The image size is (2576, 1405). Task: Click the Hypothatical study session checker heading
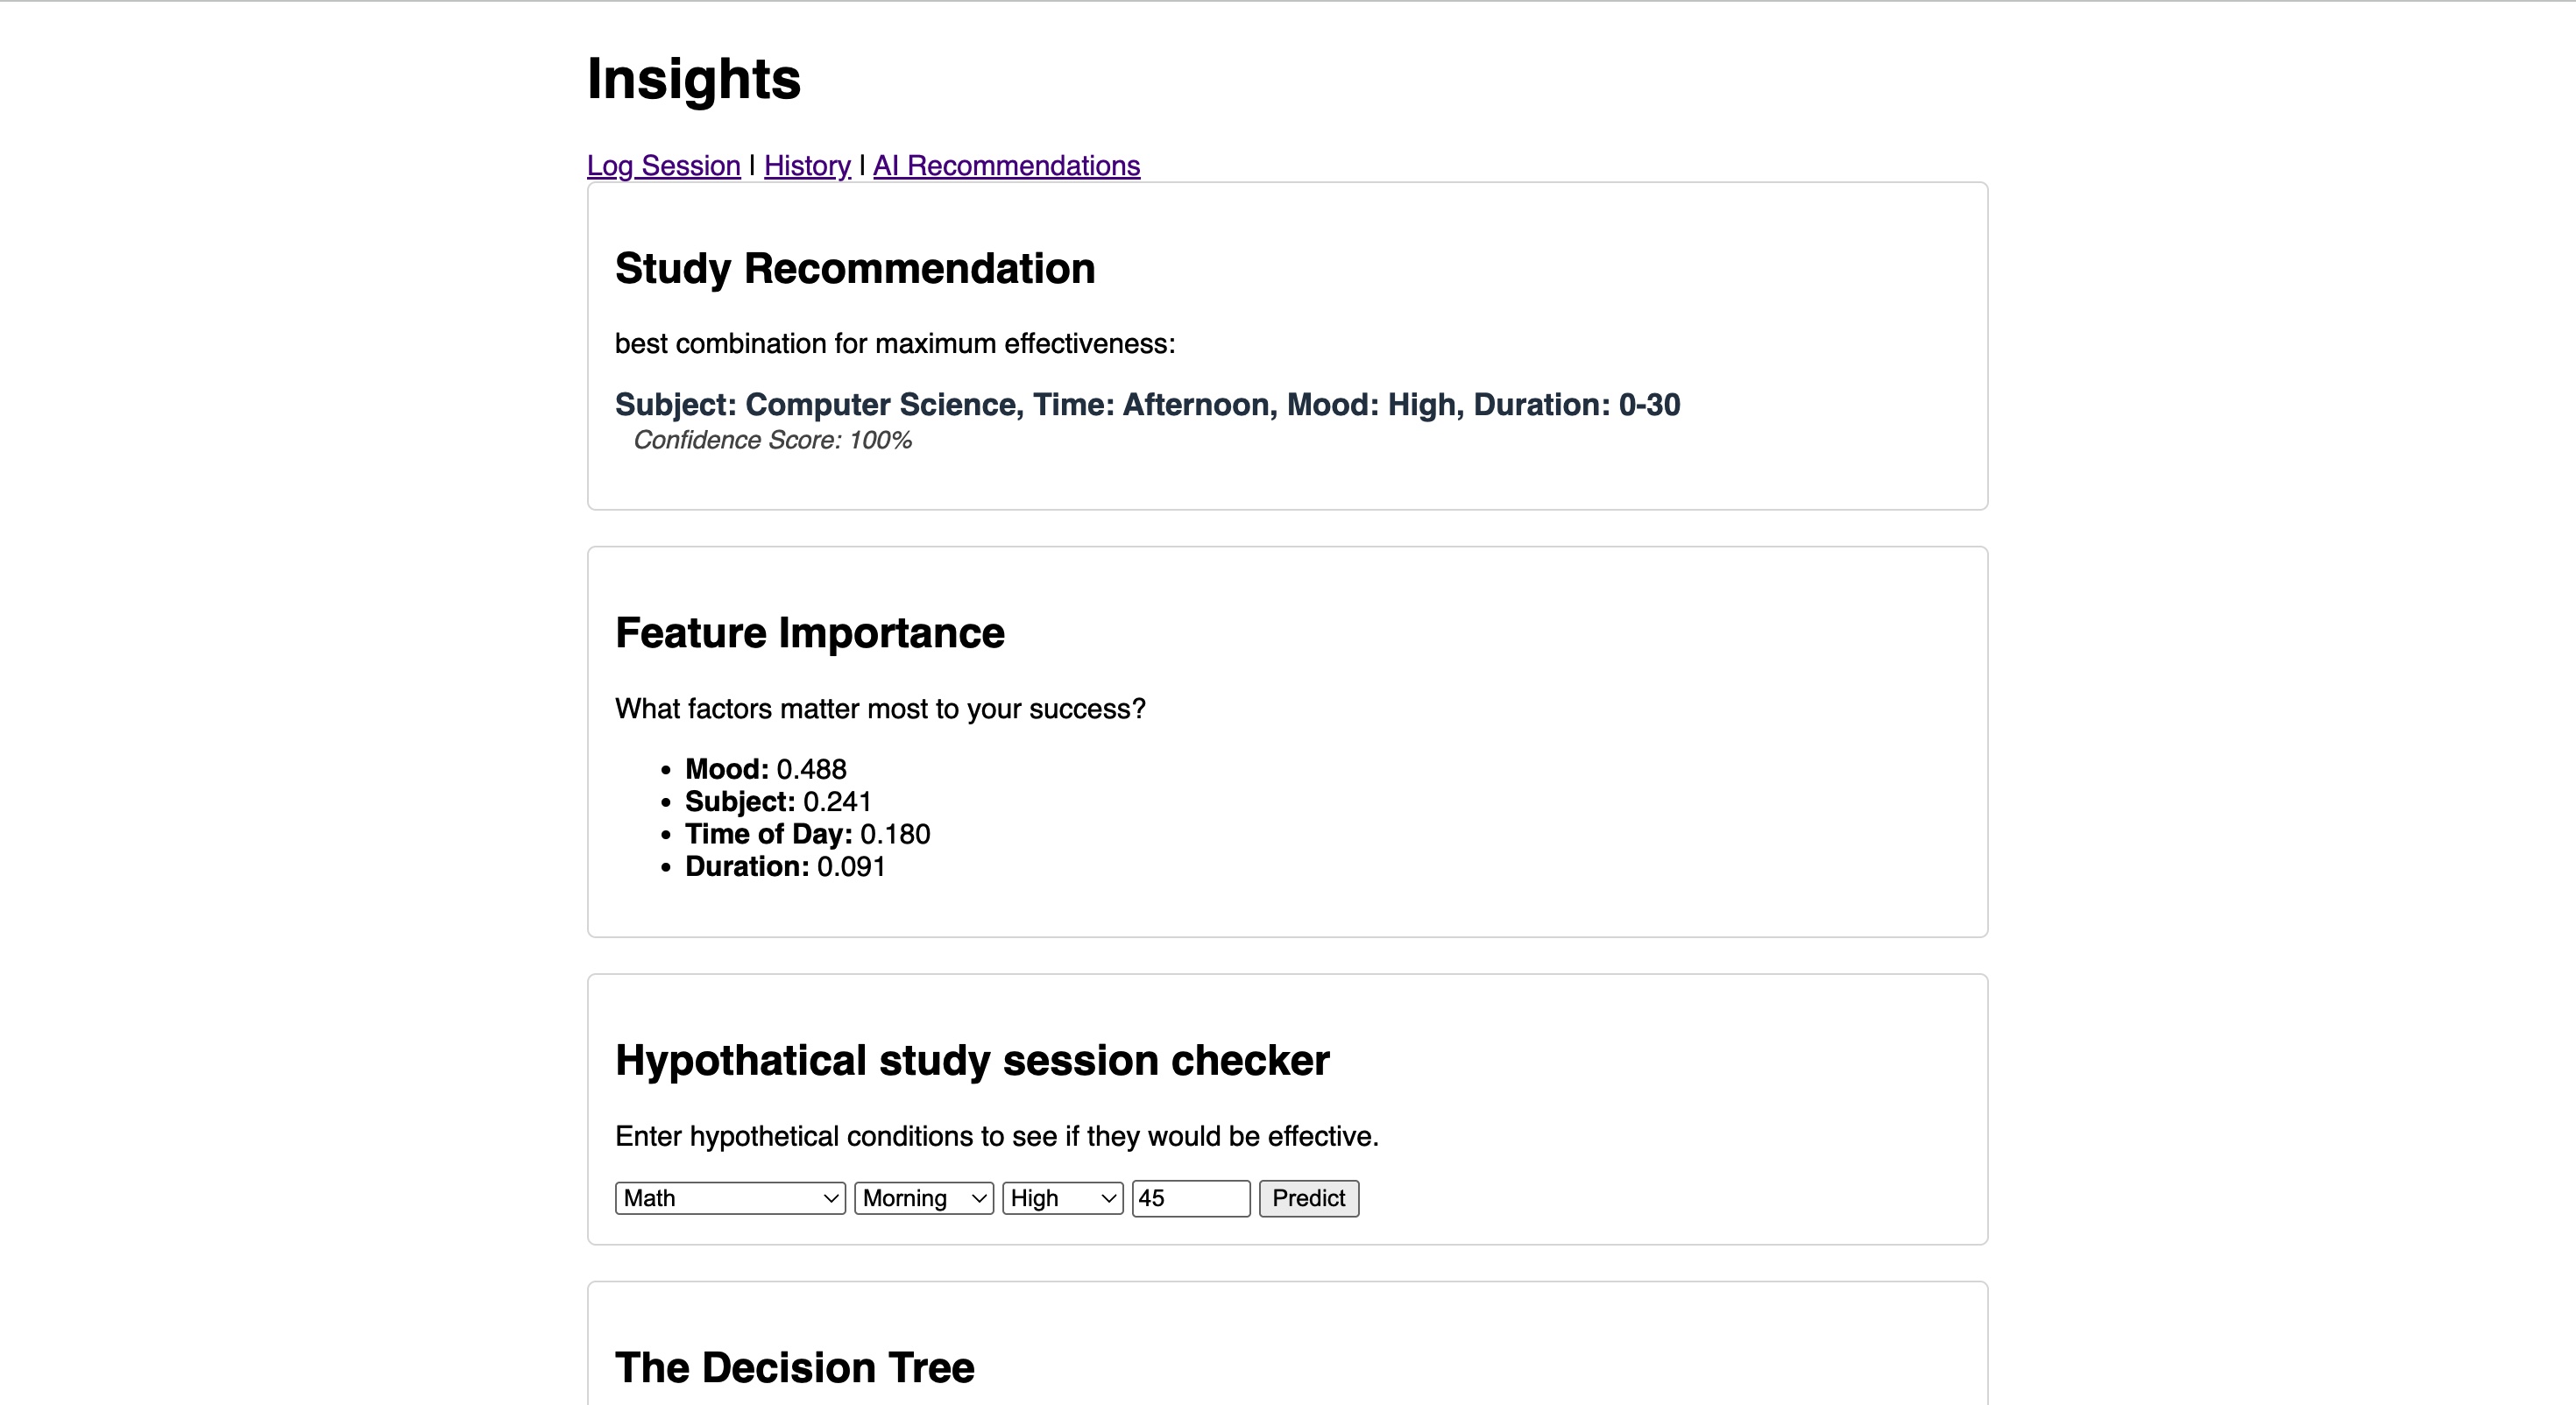pos(972,1061)
